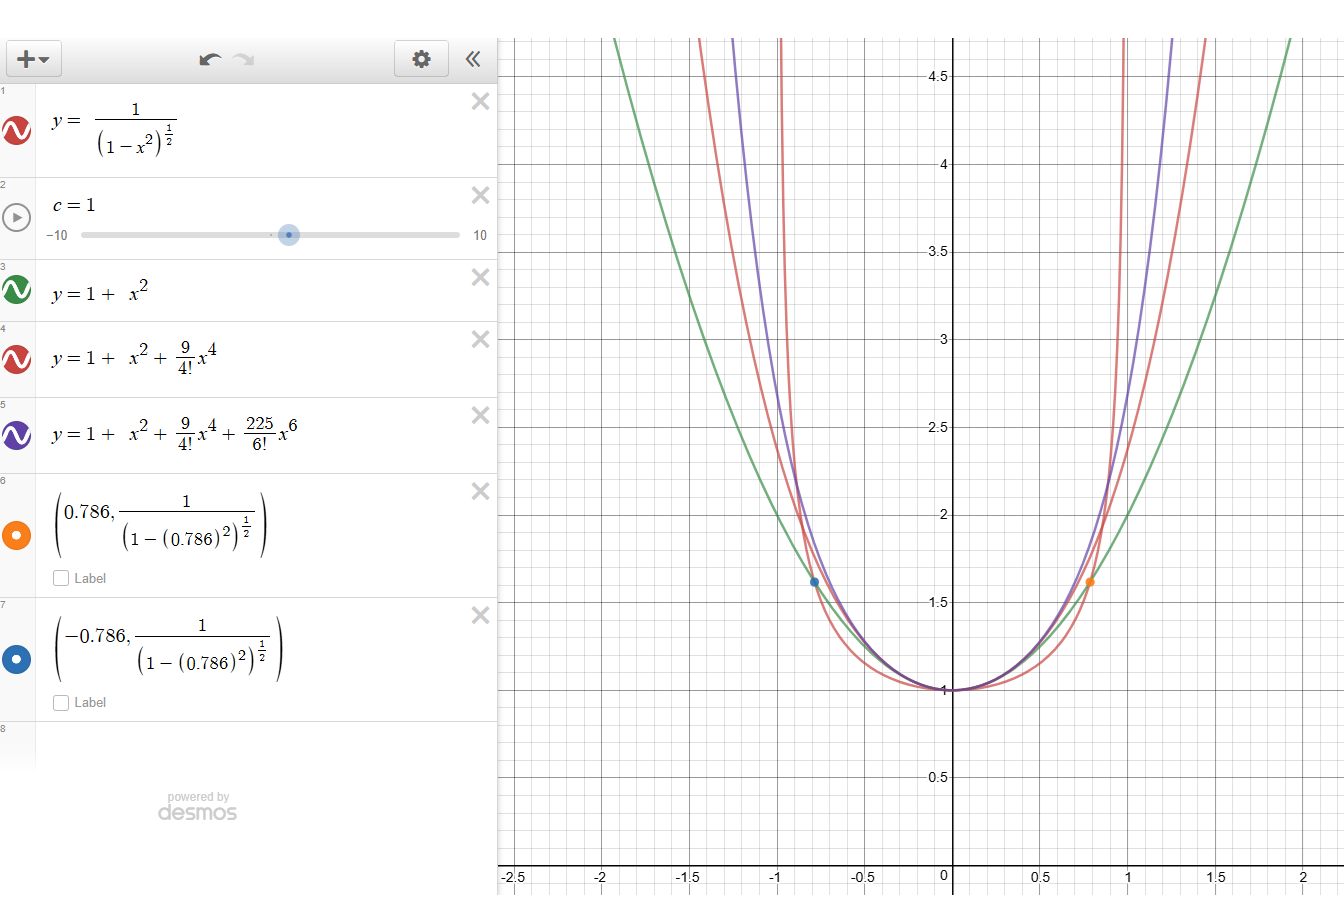
Task: Click the slider's lower limit -10
Action: pos(57,236)
